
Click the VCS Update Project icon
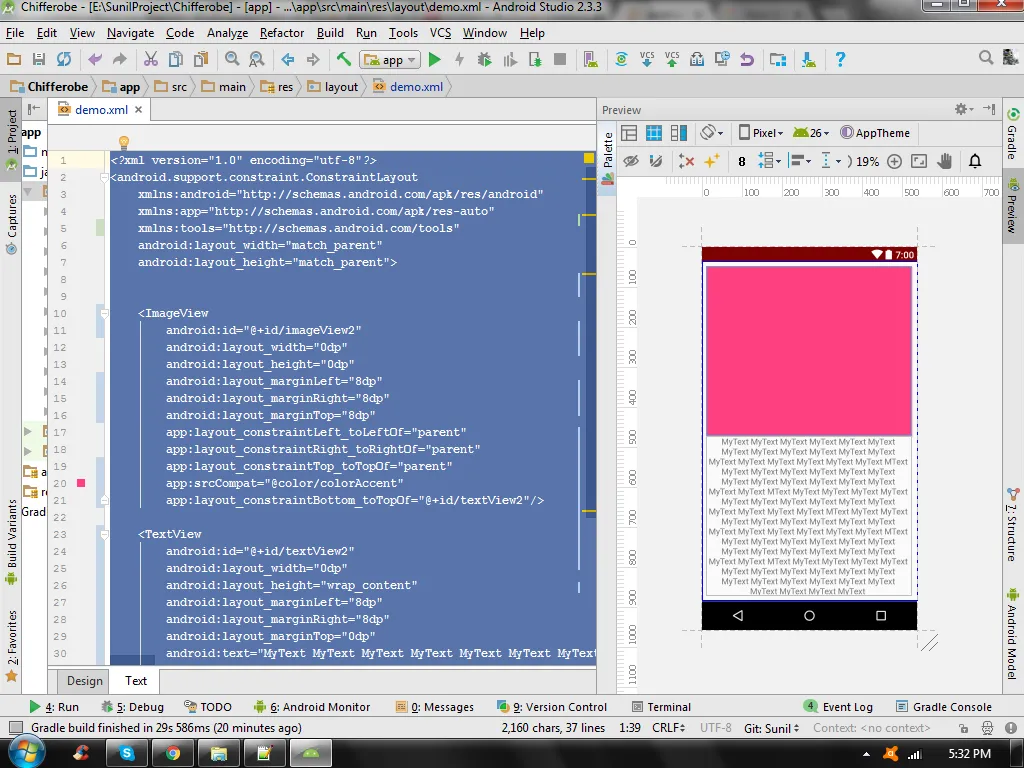tap(646, 60)
